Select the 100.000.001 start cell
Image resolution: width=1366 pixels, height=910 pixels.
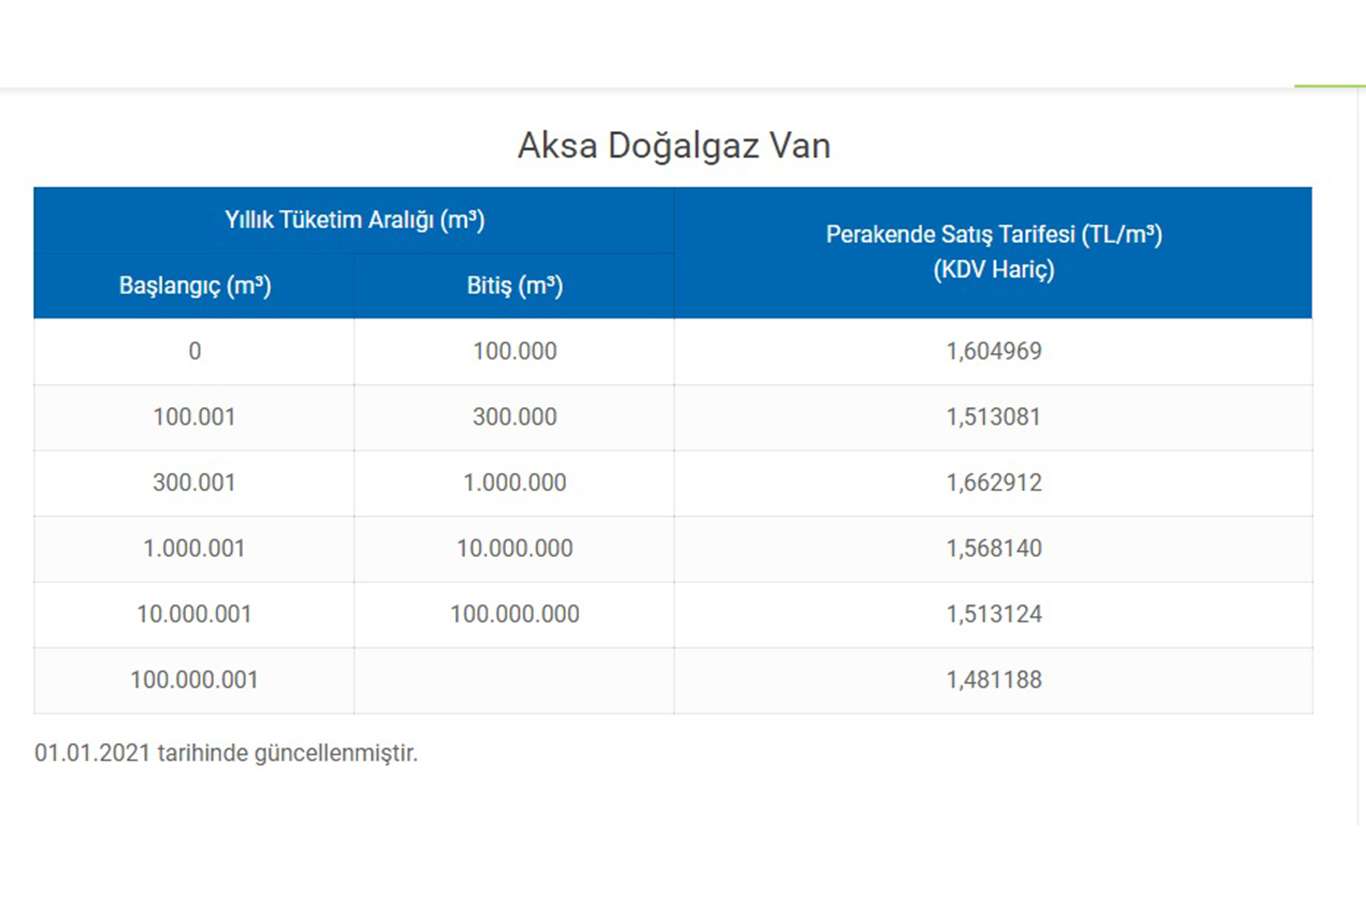pos(194,681)
